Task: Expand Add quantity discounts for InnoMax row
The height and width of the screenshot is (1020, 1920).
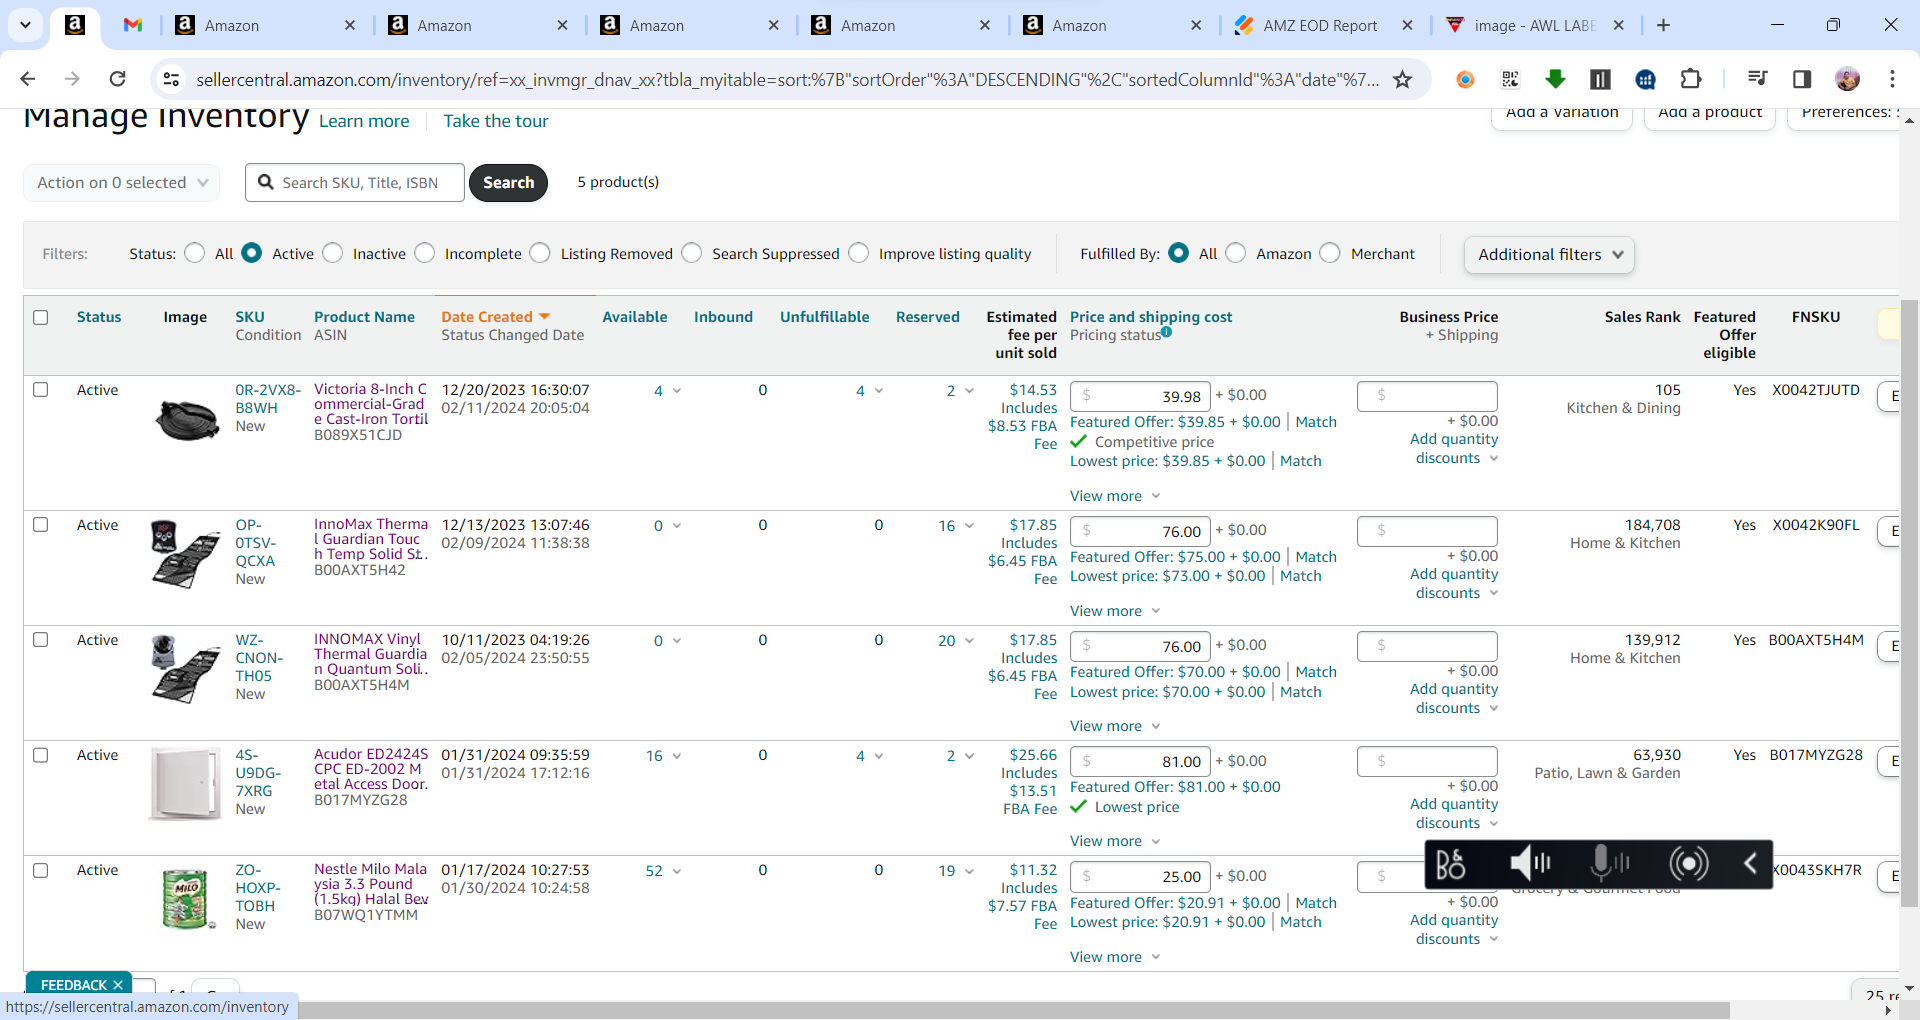Action: 1455,583
